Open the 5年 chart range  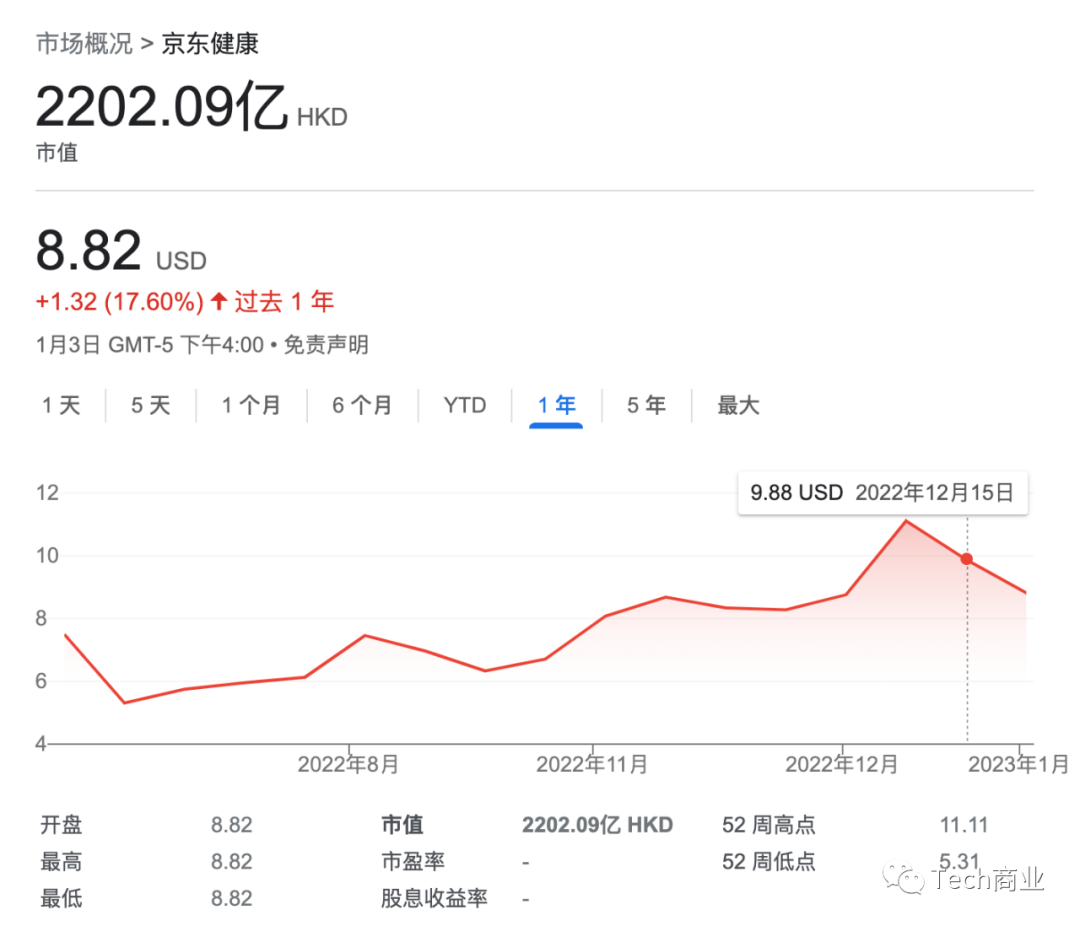pos(646,405)
